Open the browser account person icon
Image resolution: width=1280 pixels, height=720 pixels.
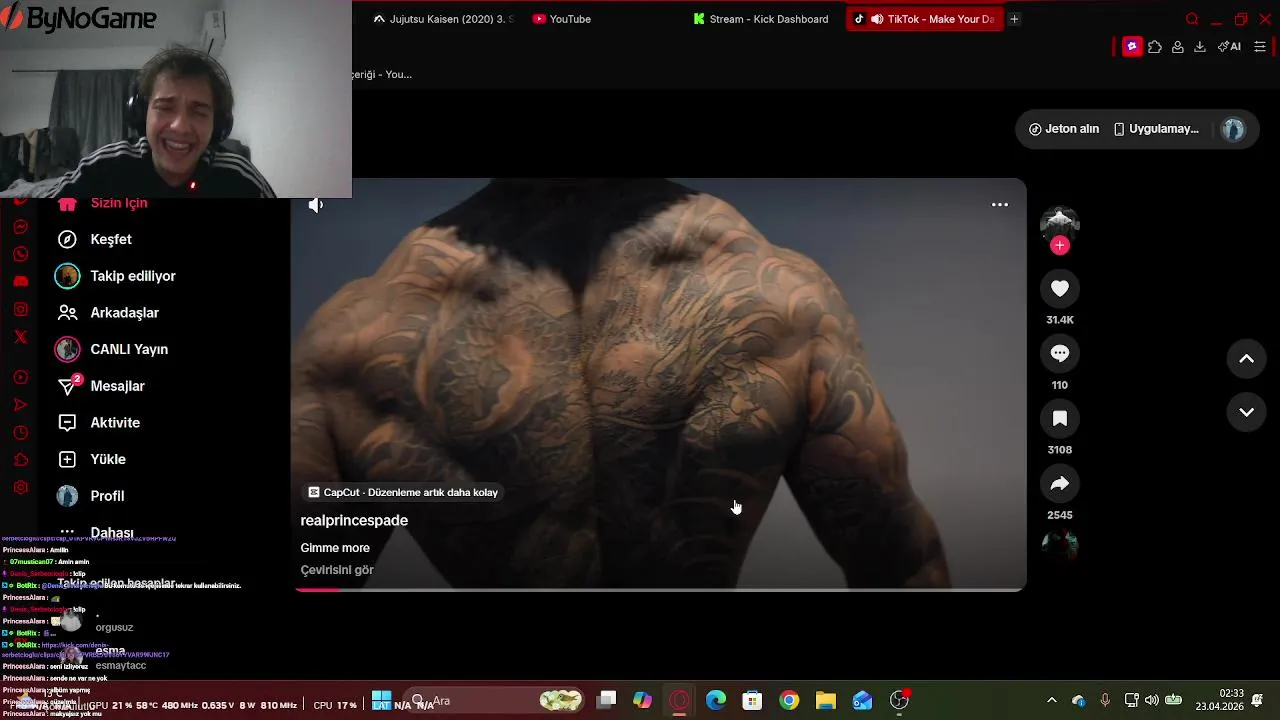point(1178,46)
